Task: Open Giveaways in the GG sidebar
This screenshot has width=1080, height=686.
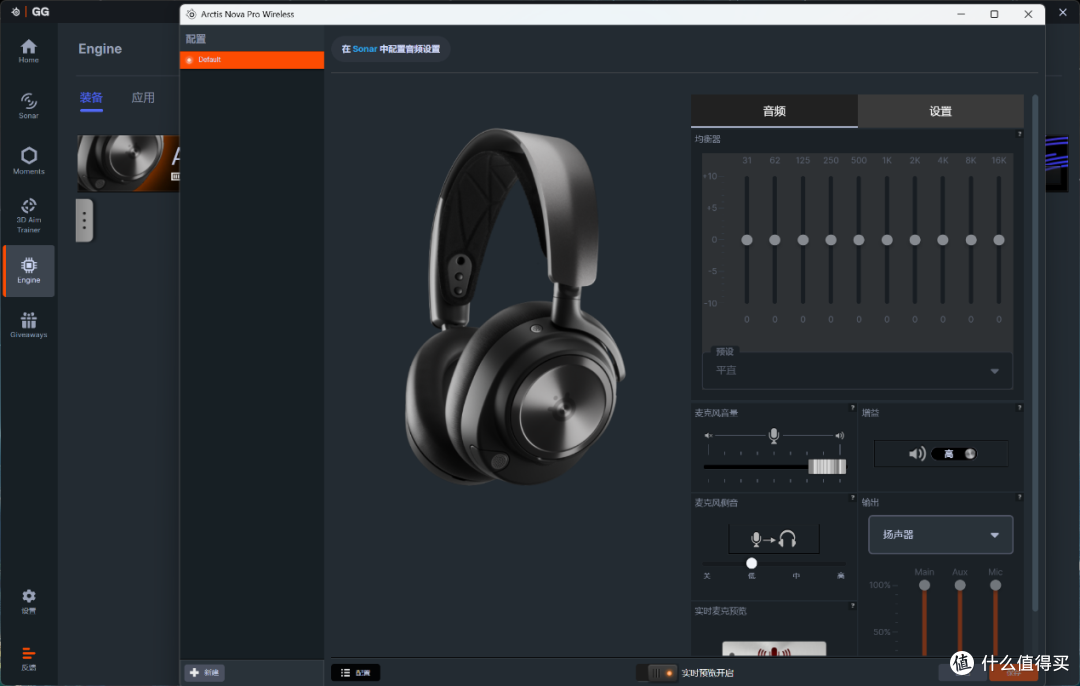Action: (28, 325)
